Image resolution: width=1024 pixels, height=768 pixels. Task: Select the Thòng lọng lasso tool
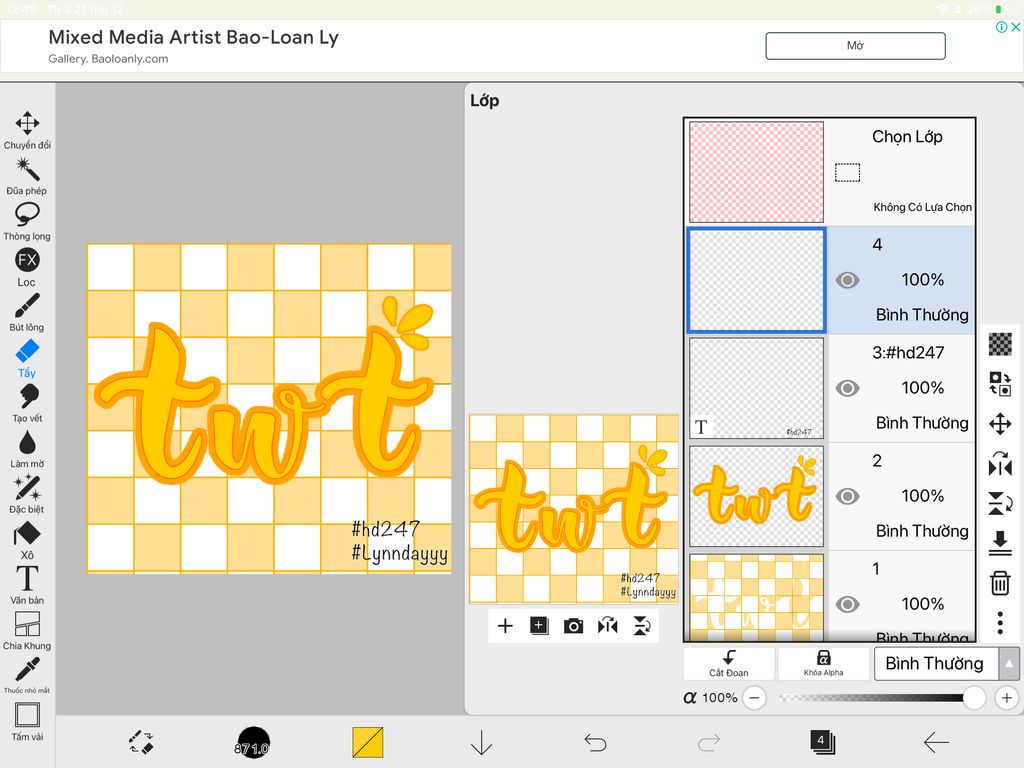pos(27,221)
